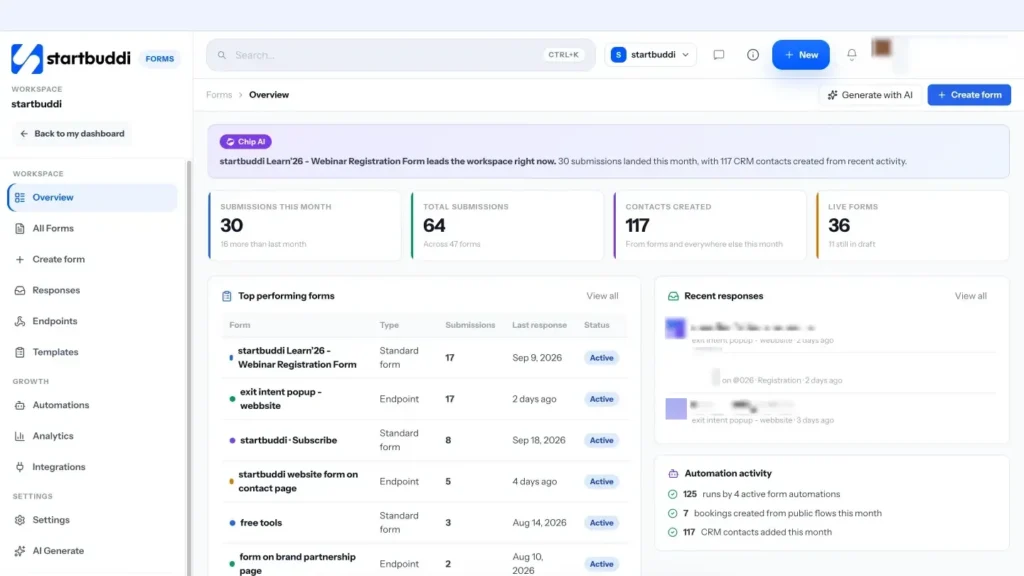The width and height of the screenshot is (1024, 576).
Task: Open the startbuddi workspace dropdown
Action: (650, 55)
